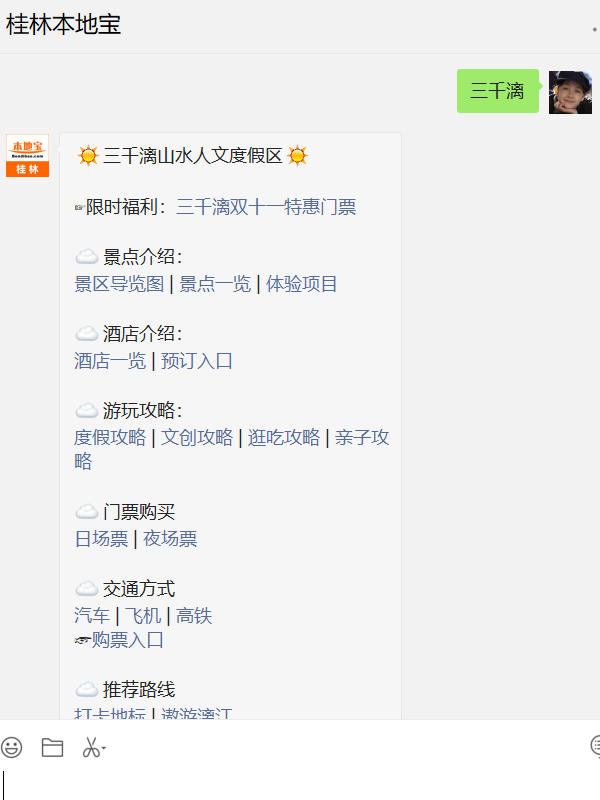
Task: Open chat info three-dot menu
Action: (x=595, y=30)
